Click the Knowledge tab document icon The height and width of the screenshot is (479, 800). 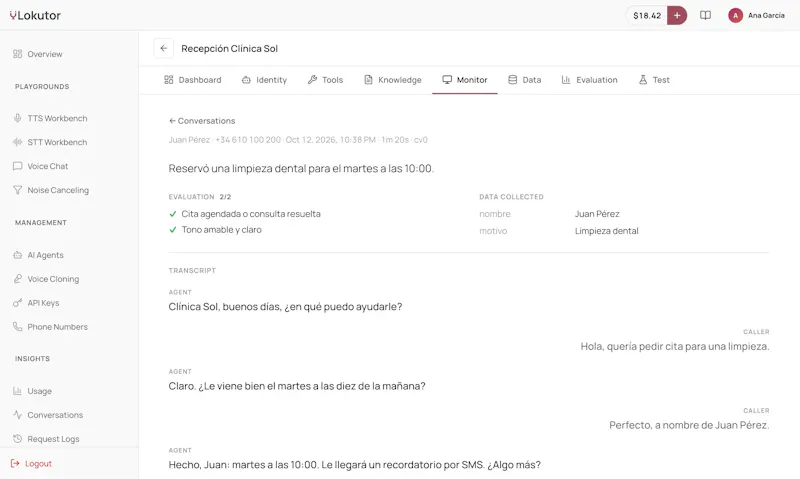point(368,80)
